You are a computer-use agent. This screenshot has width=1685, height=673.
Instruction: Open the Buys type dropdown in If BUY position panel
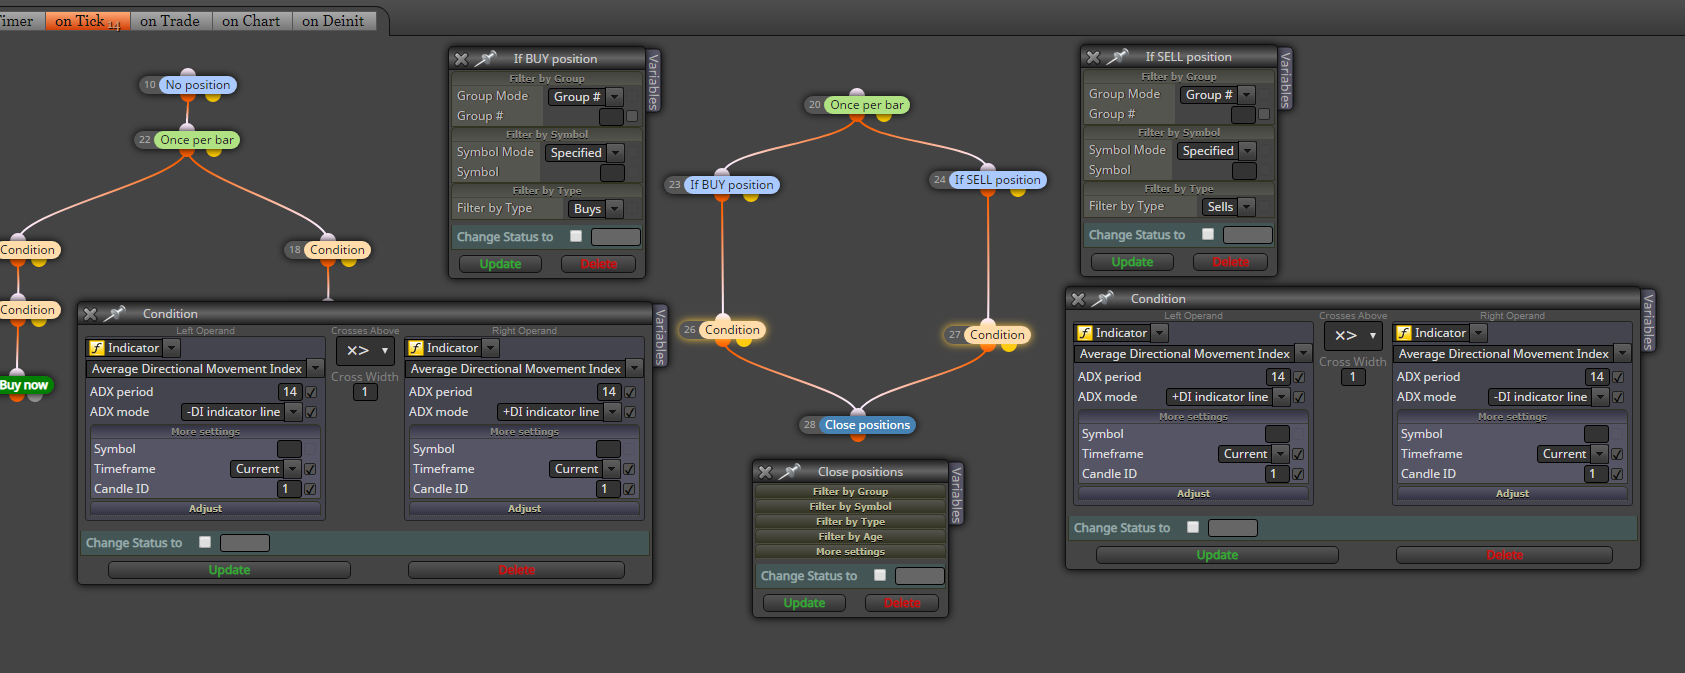[x=596, y=209]
